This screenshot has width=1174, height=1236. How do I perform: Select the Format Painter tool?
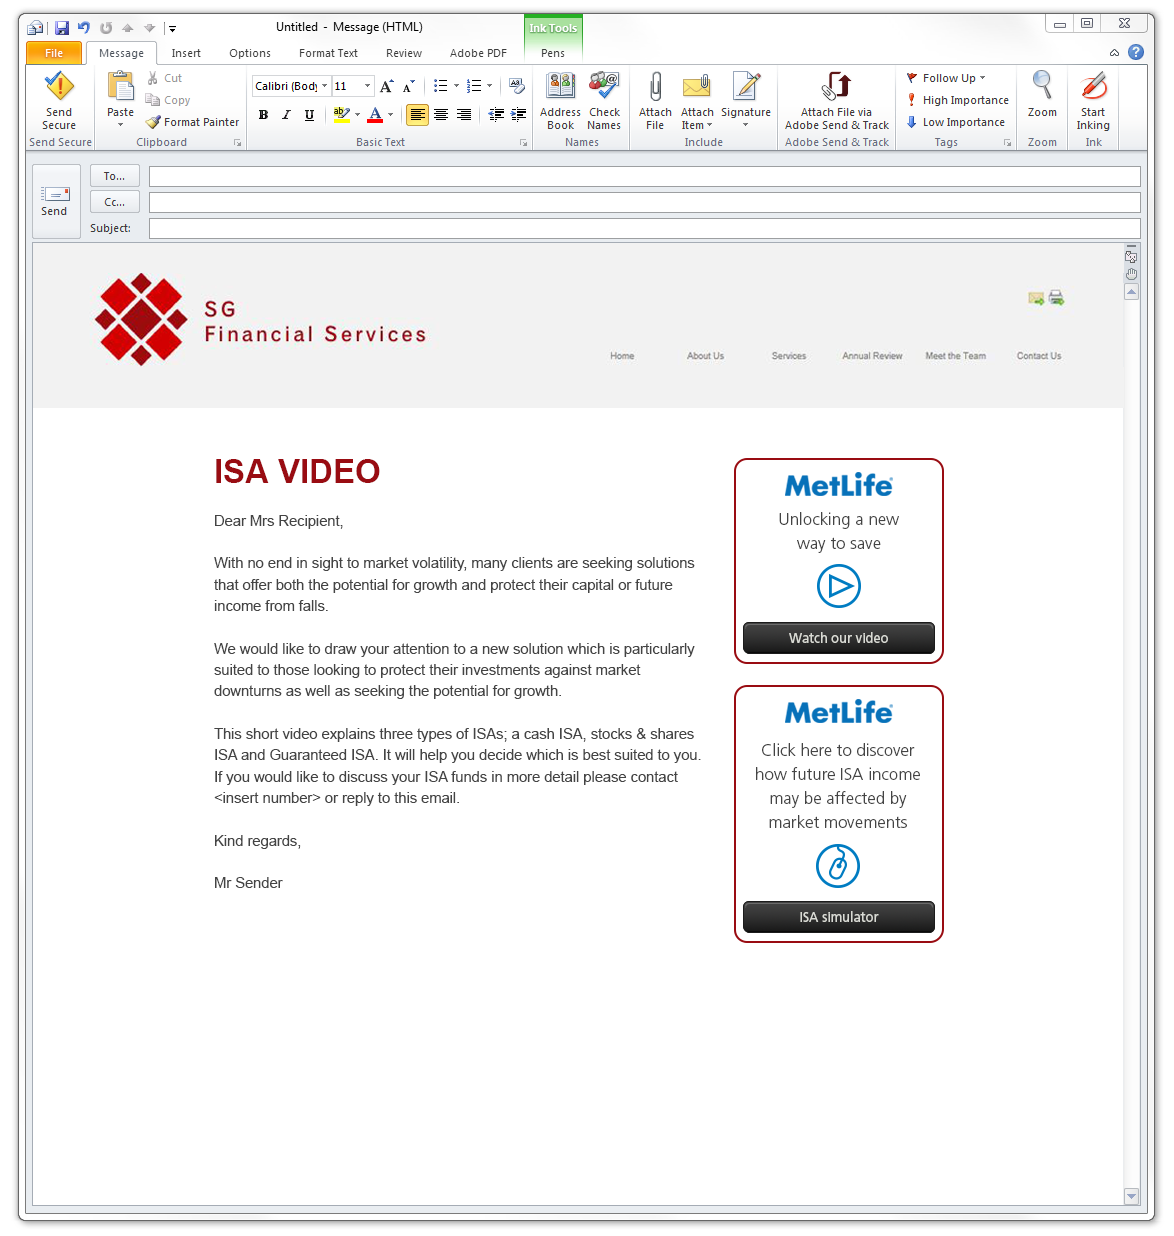tap(192, 122)
